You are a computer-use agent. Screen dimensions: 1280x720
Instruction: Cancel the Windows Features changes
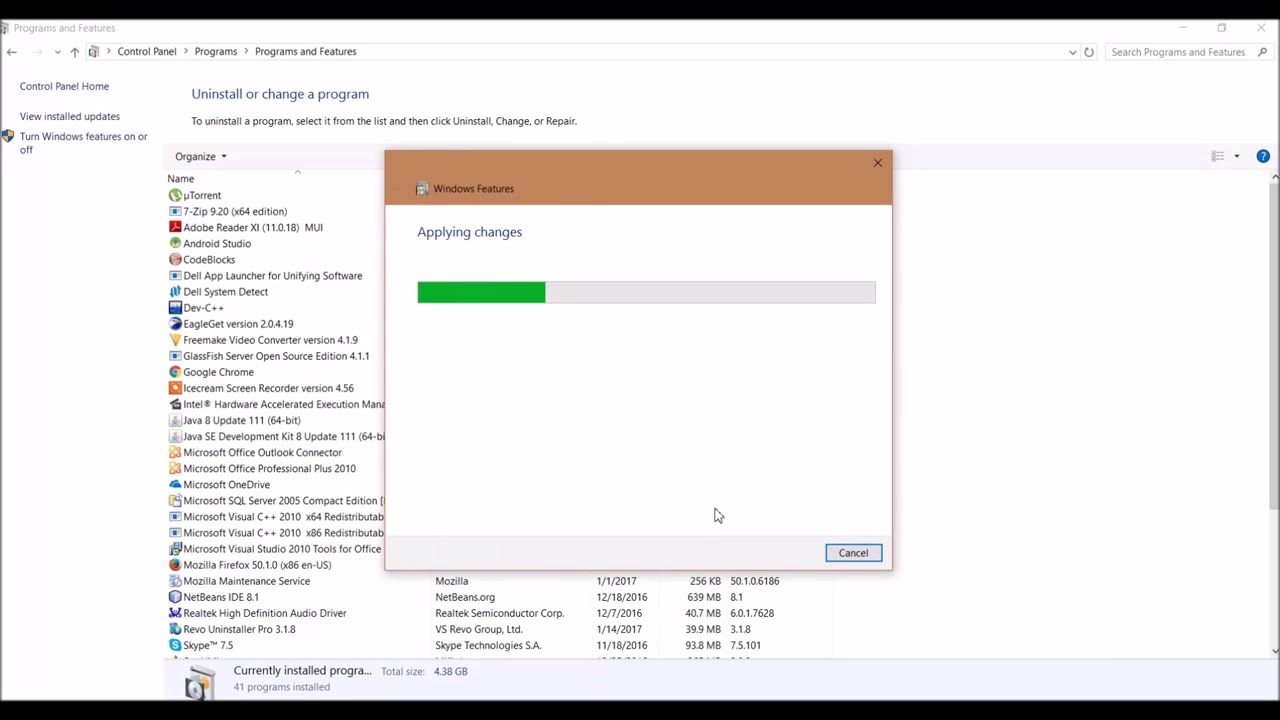coord(853,553)
